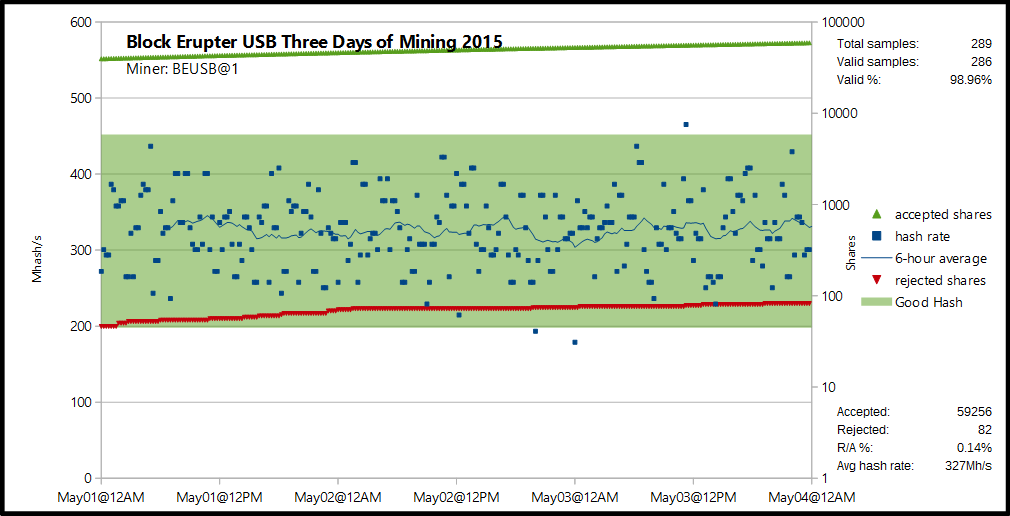Click the rejected value 82
This screenshot has width=1010, height=516.
[x=984, y=430]
